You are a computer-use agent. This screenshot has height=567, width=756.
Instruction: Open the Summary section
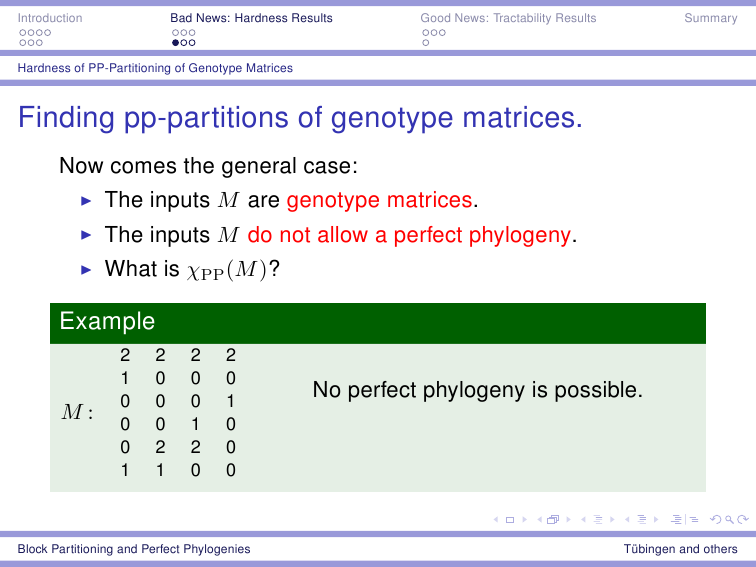[711, 18]
